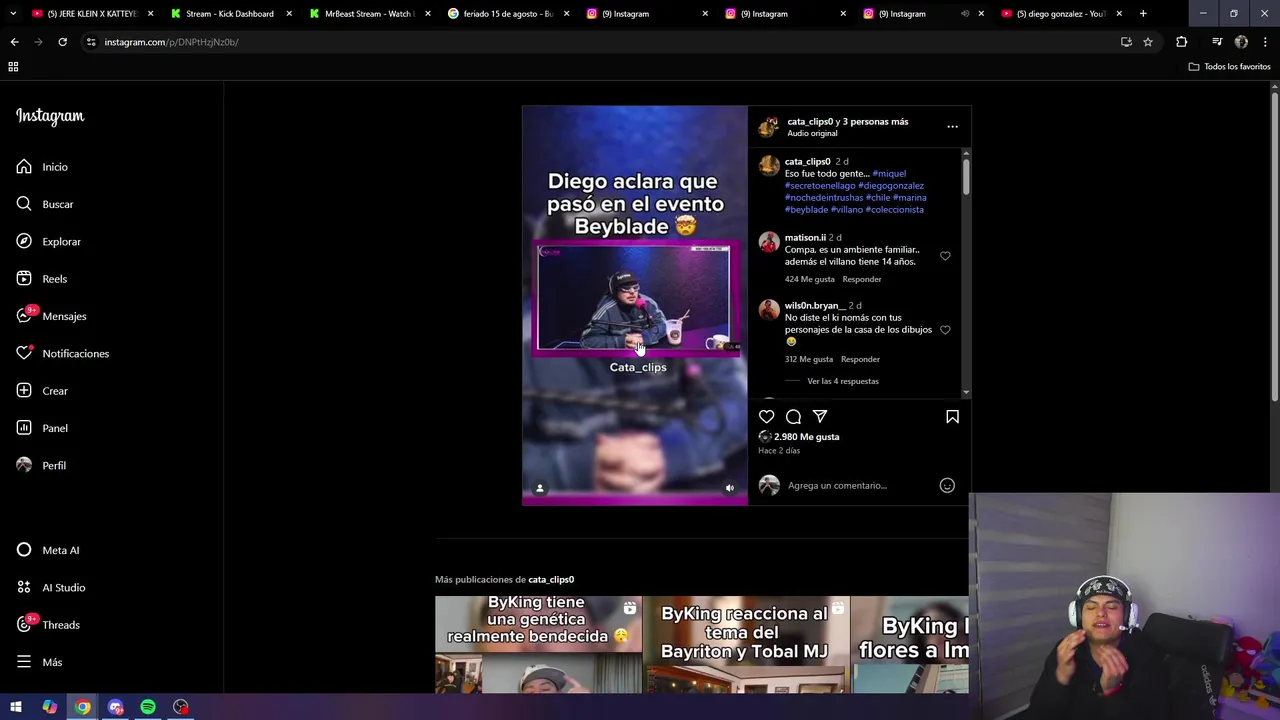Expand Ver las 4 respuestas
Screen dimensions: 1280x720
tap(843, 381)
